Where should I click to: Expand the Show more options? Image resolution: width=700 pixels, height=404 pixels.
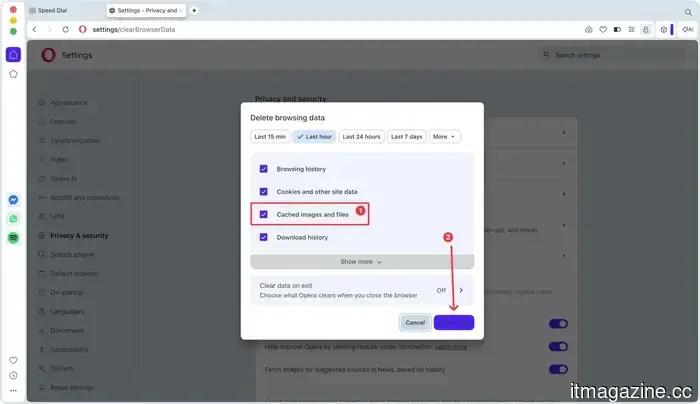coord(362,262)
